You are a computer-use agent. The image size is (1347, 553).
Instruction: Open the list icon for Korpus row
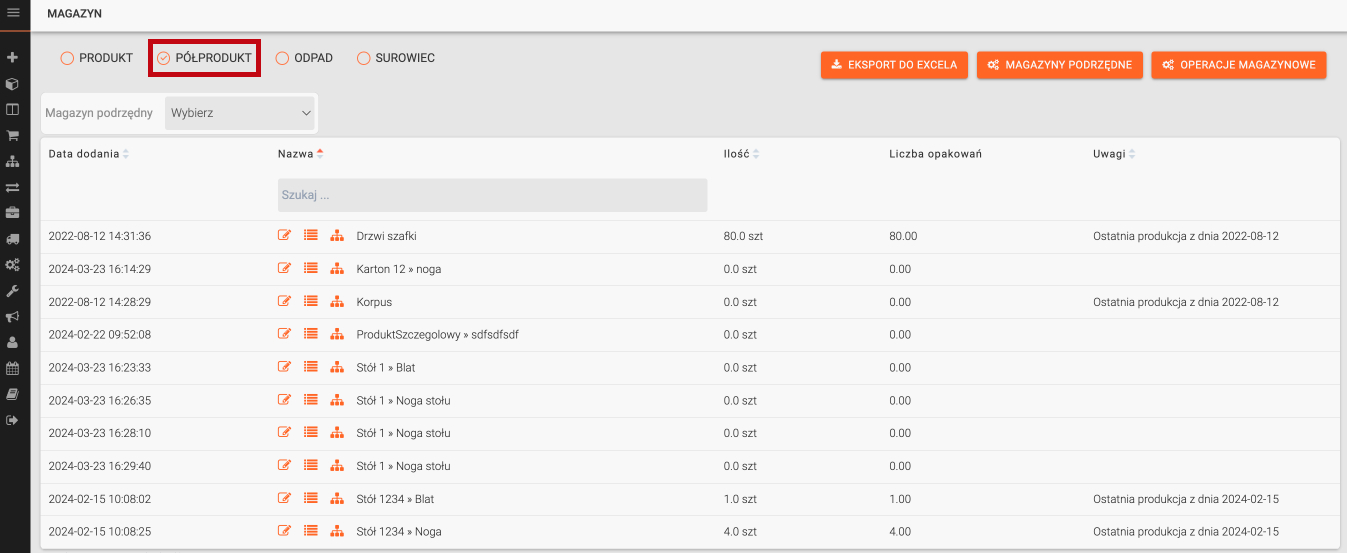[x=311, y=301]
